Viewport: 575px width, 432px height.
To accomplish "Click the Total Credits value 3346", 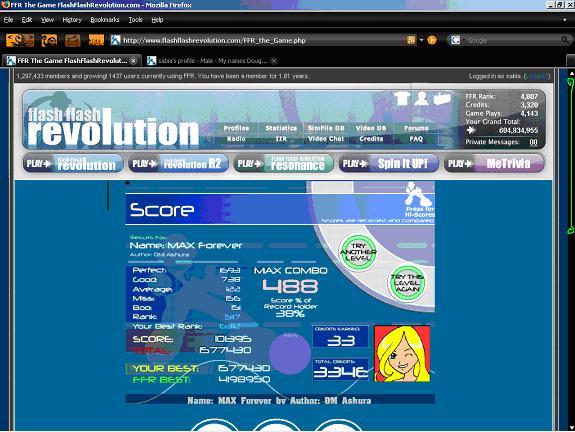I will point(341,372).
